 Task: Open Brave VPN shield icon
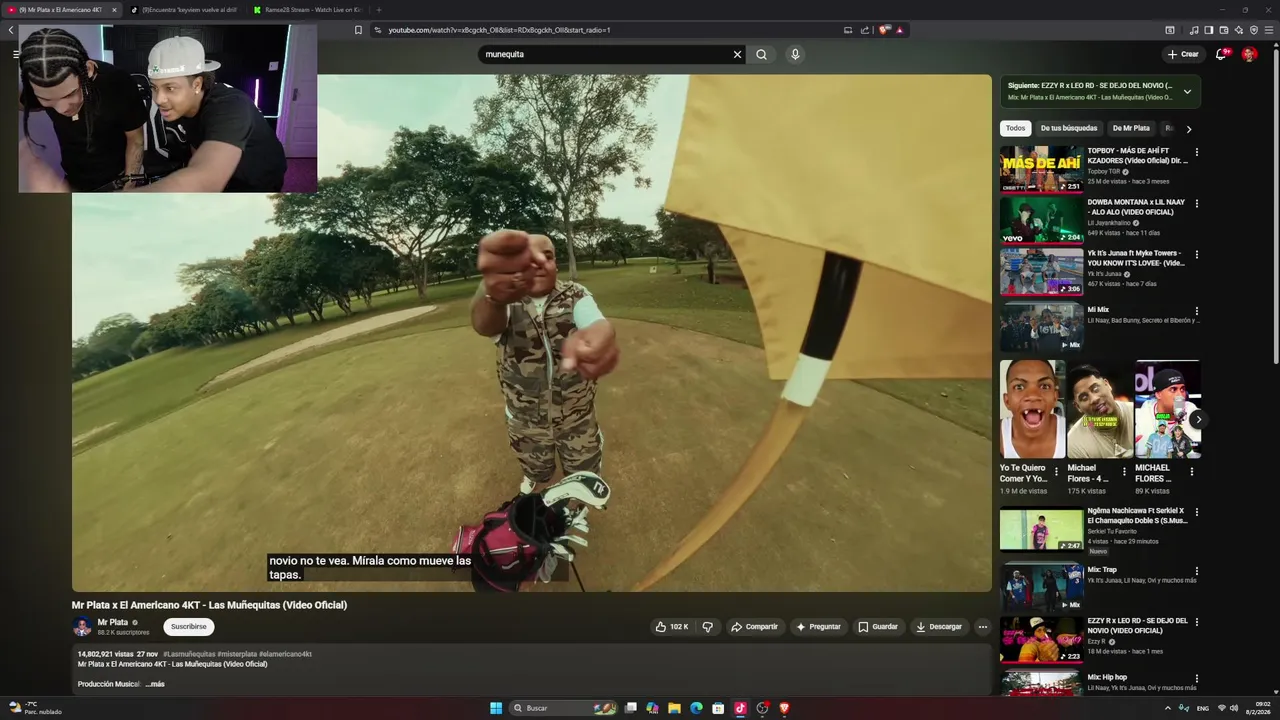click(x=1253, y=30)
